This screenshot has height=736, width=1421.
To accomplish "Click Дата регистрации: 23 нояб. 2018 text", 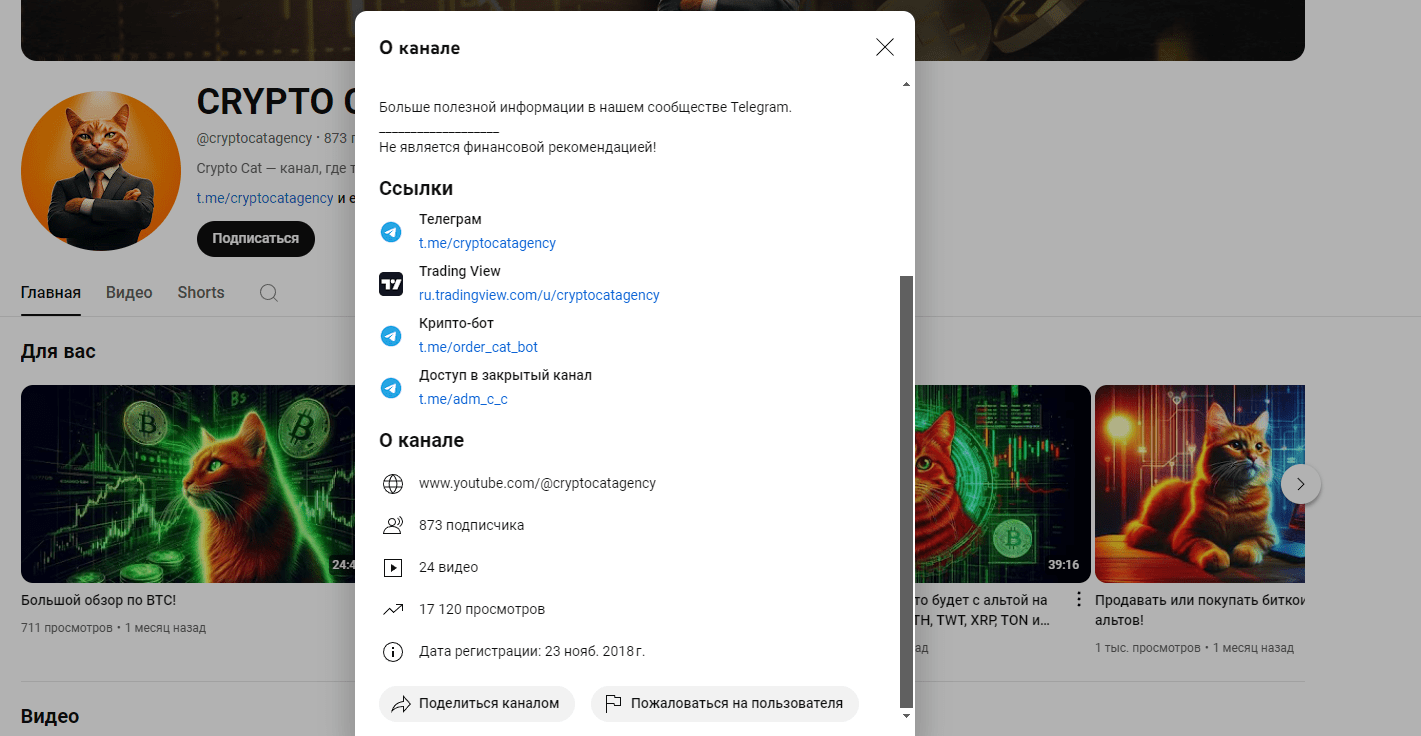I will pos(532,651).
